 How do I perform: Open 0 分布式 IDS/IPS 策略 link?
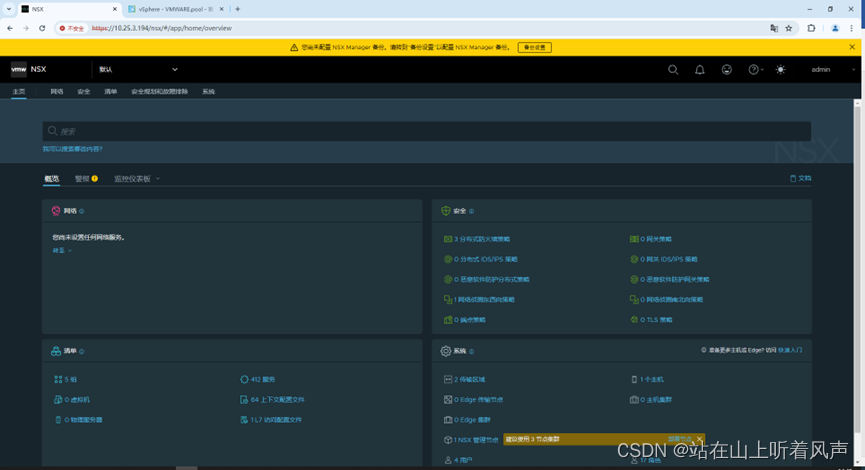click(485, 259)
